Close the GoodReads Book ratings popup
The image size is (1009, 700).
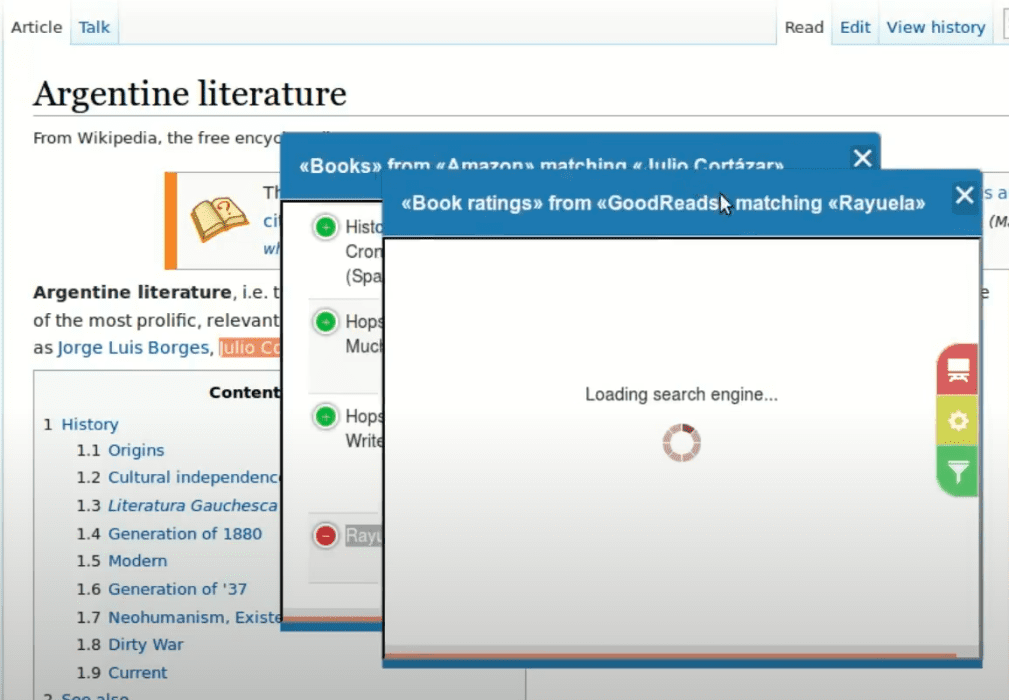click(x=964, y=195)
